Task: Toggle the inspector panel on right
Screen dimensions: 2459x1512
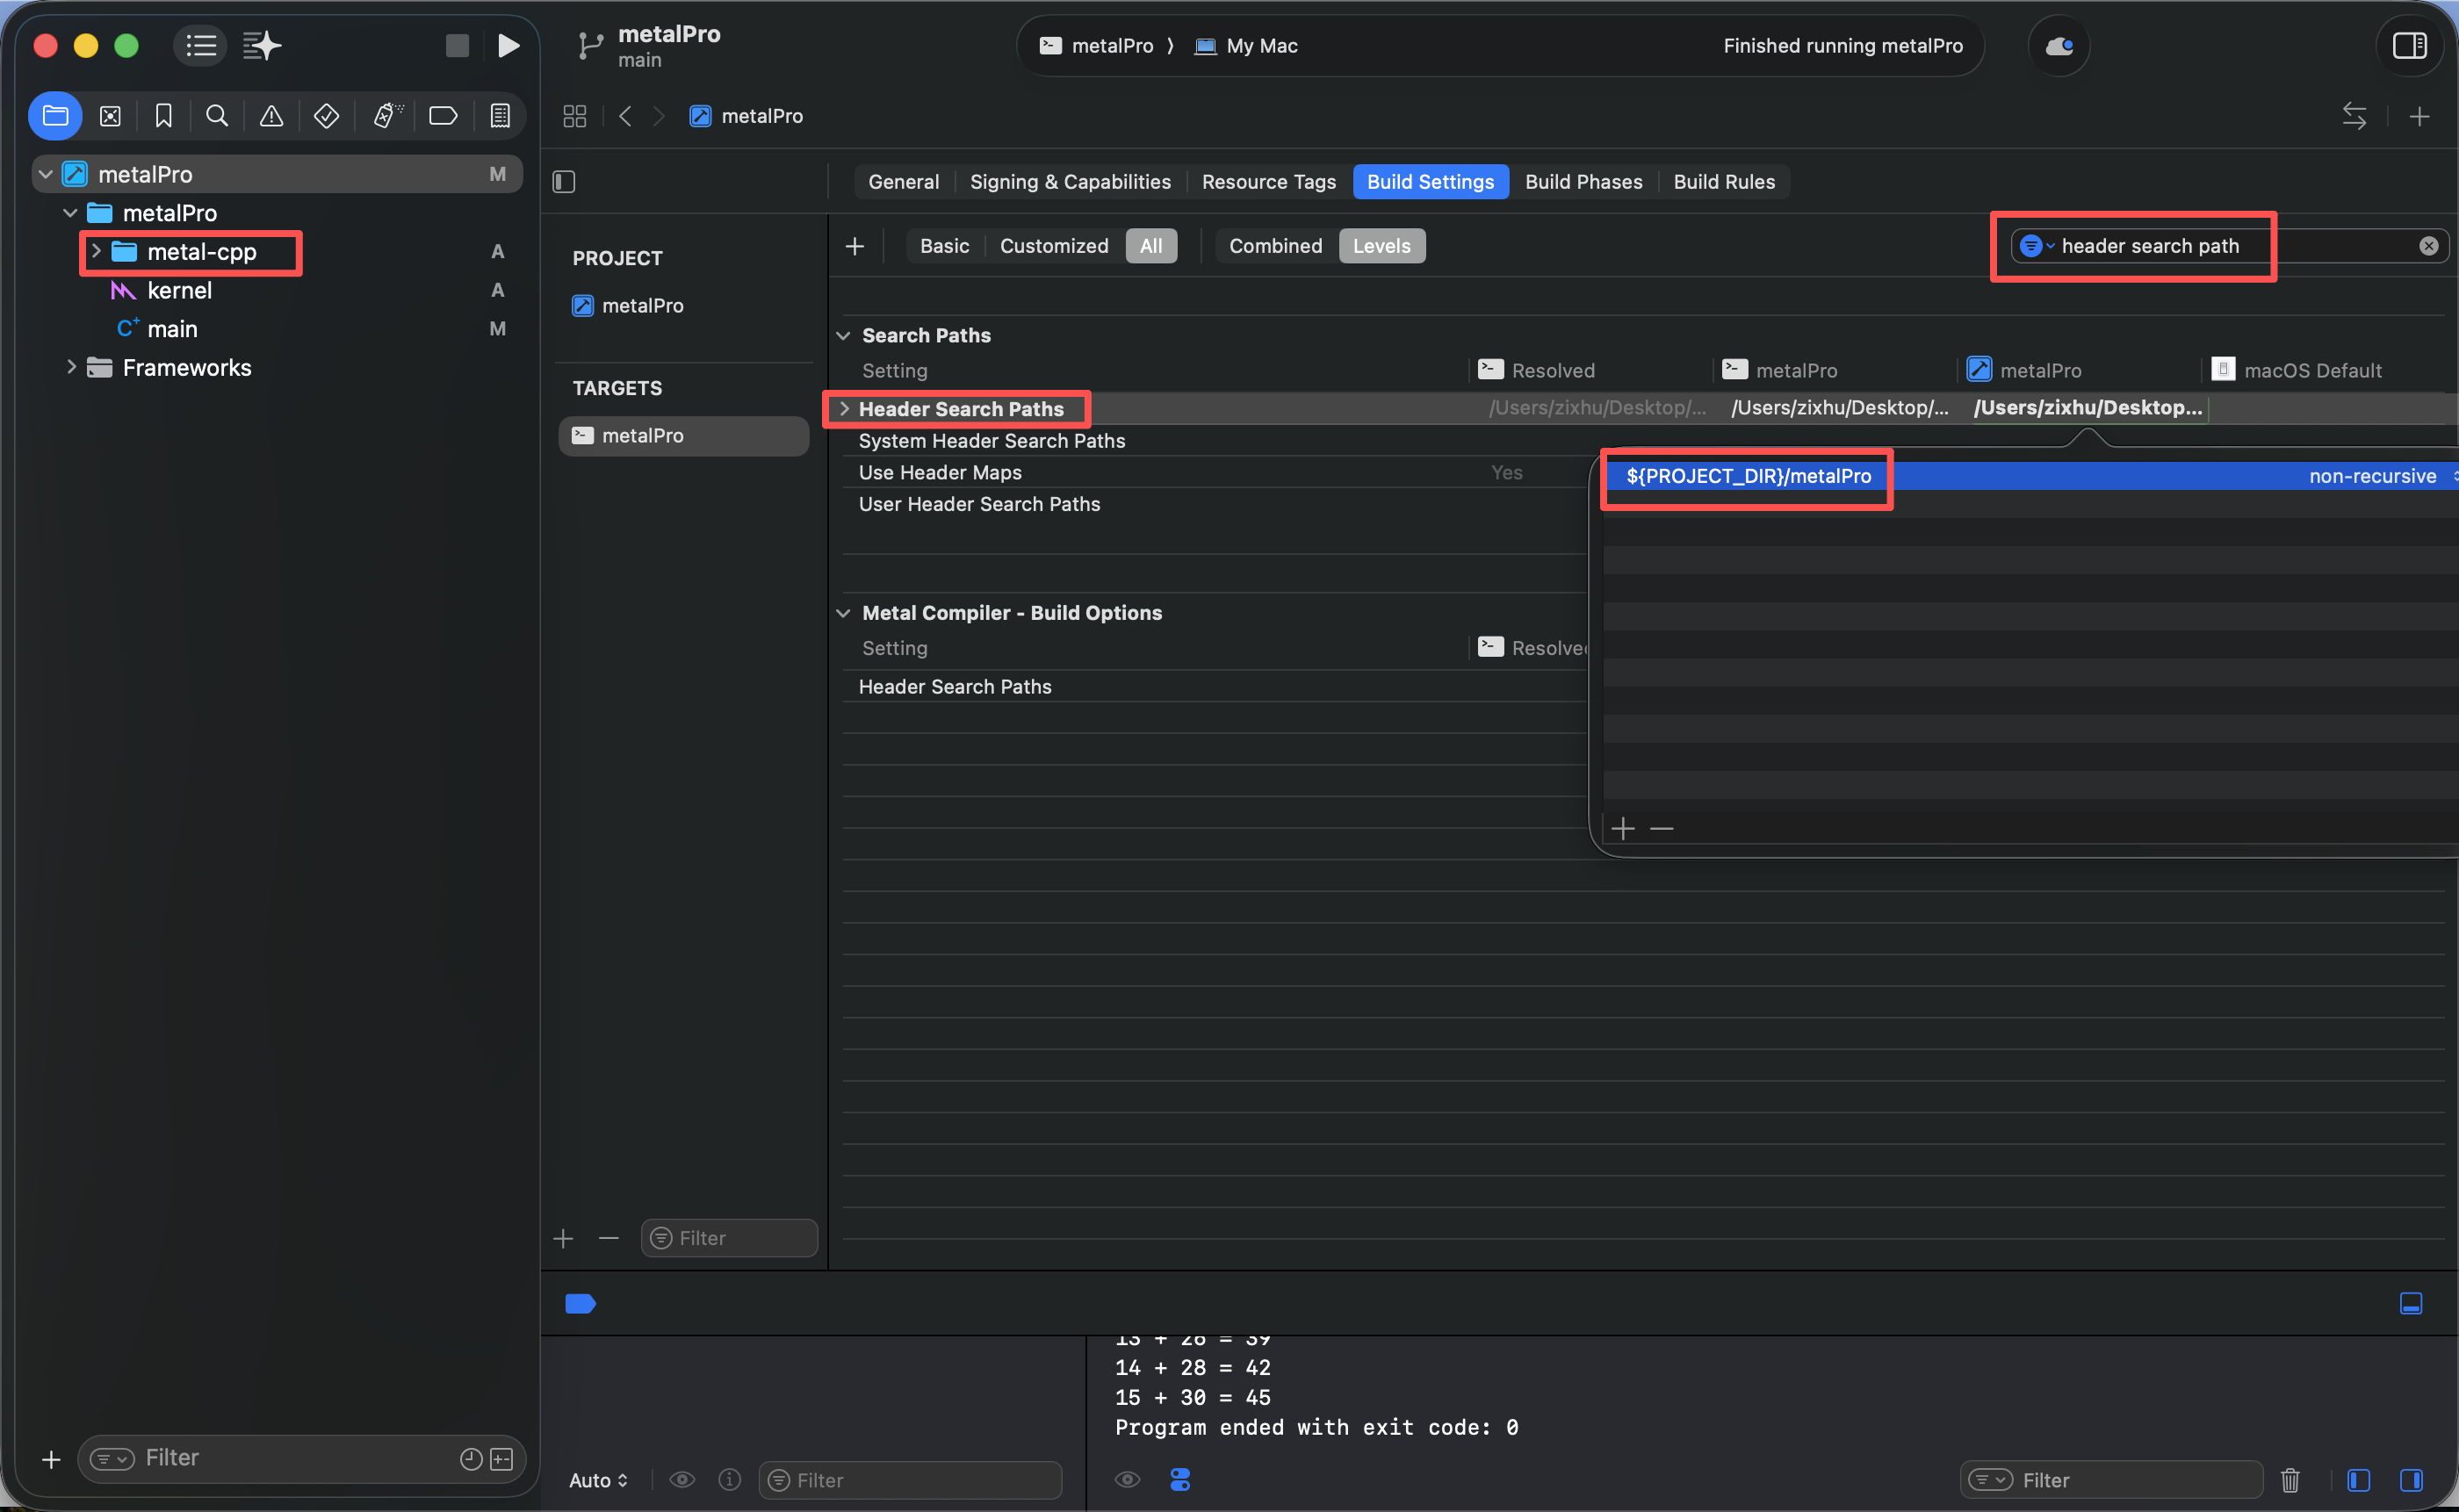Action: [2410, 46]
